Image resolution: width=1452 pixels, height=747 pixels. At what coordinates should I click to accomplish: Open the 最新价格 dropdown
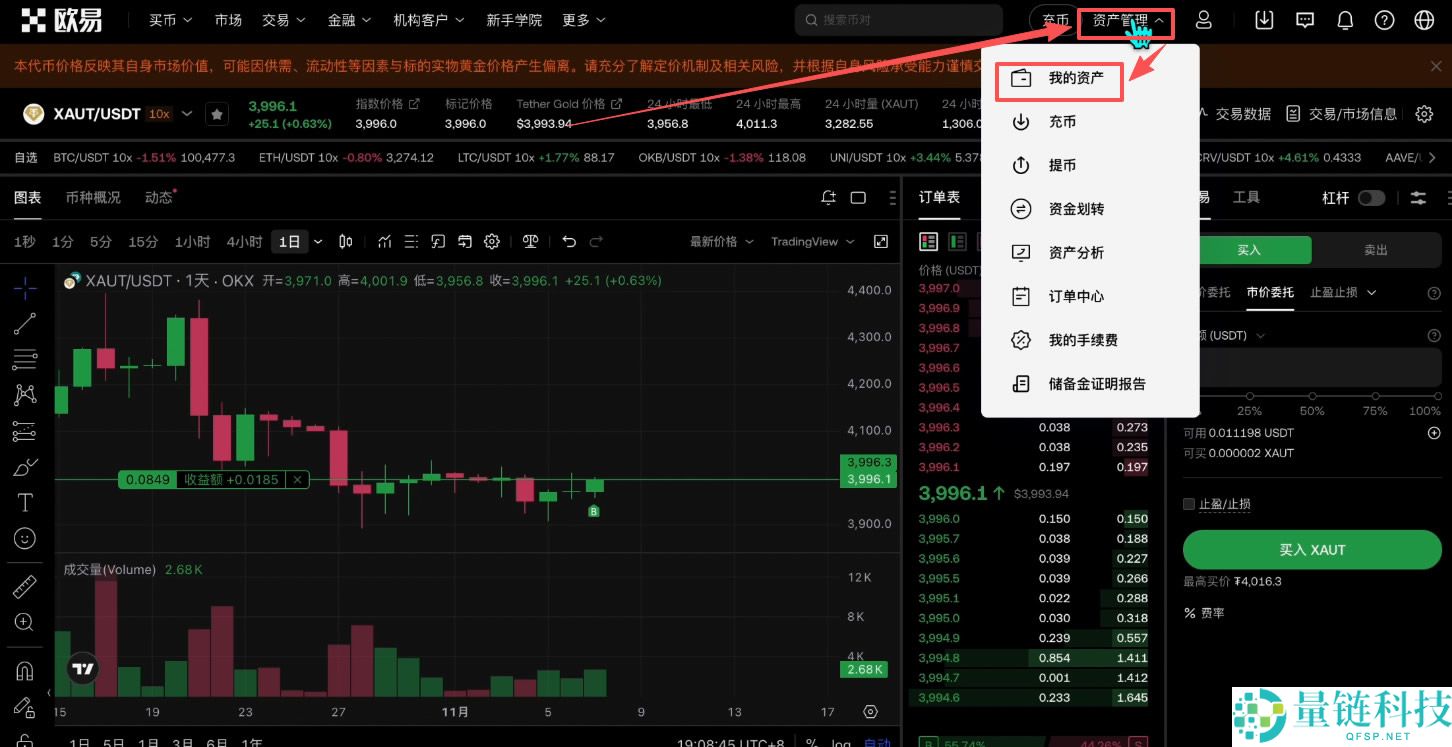[717, 241]
